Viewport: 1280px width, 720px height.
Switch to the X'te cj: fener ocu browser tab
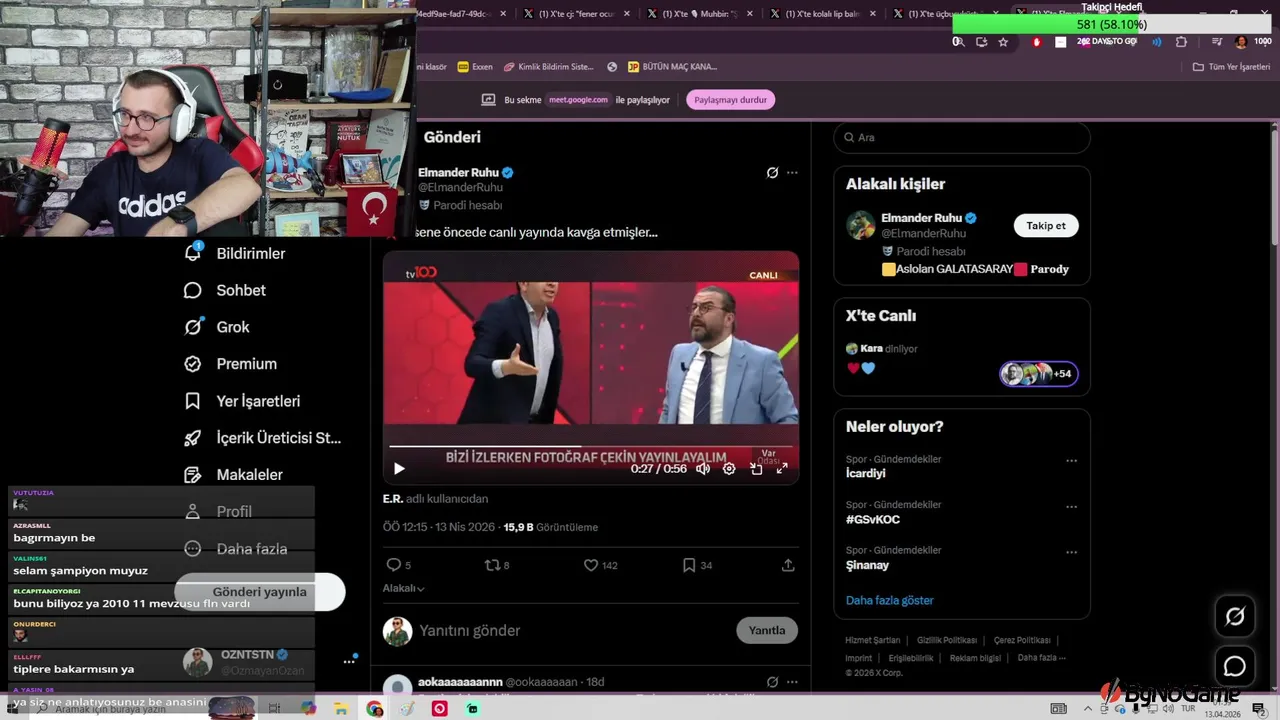(x=578, y=14)
